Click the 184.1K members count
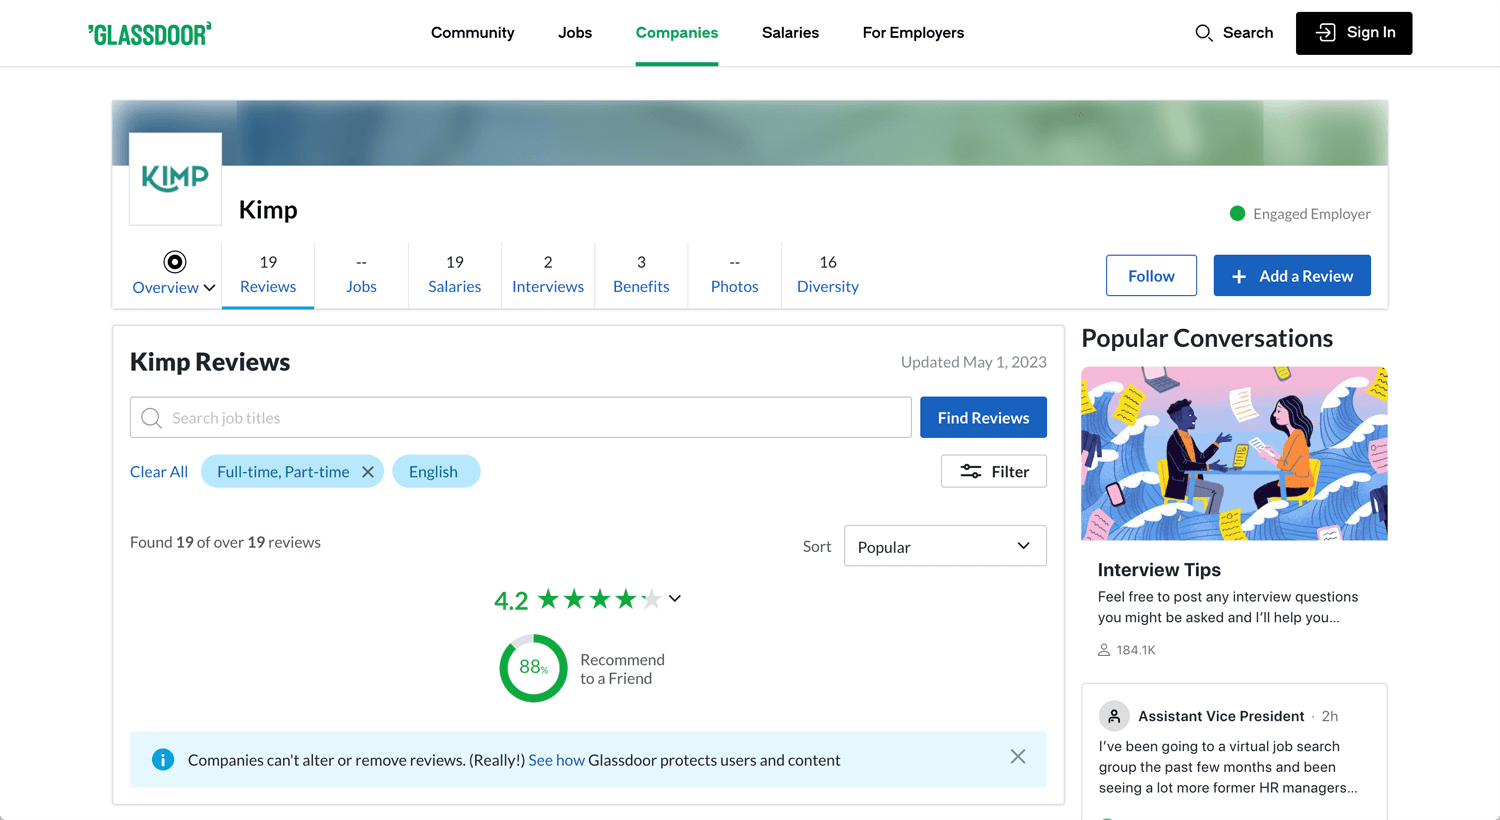The width and height of the screenshot is (1500, 820). (x=1136, y=650)
